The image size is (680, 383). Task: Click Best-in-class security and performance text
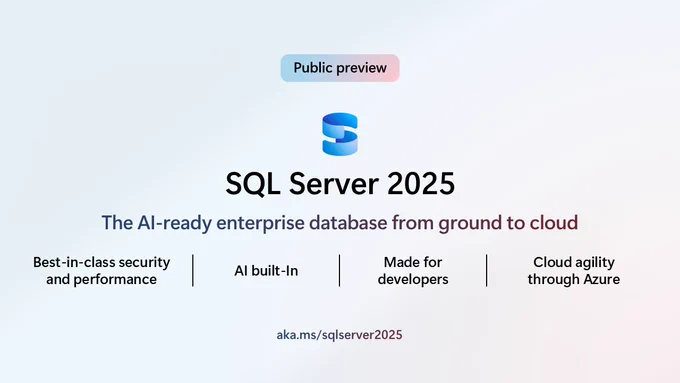pyautogui.click(x=101, y=271)
